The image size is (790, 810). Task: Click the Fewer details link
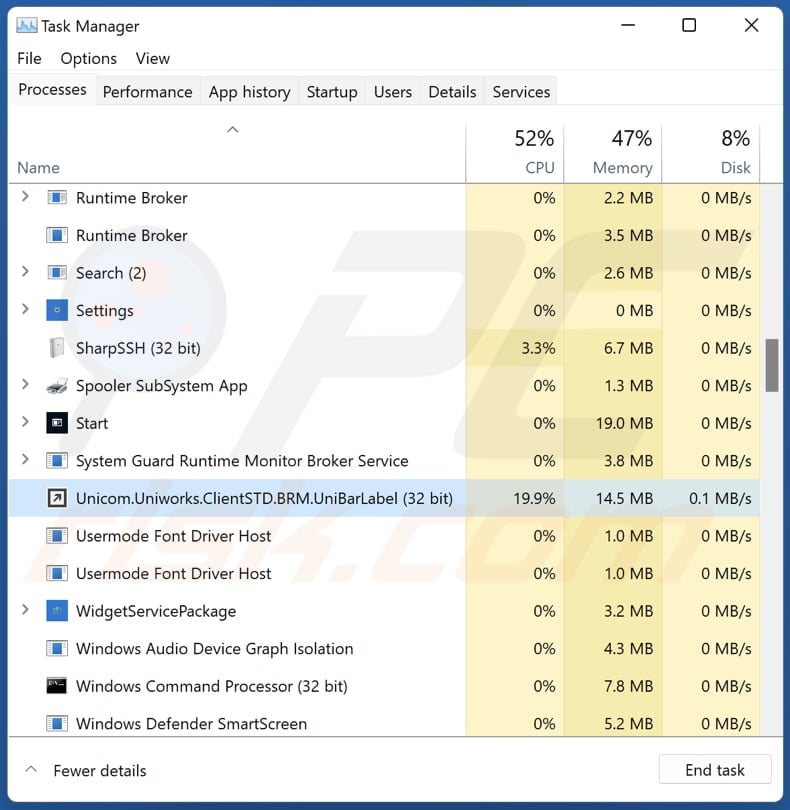coord(100,770)
